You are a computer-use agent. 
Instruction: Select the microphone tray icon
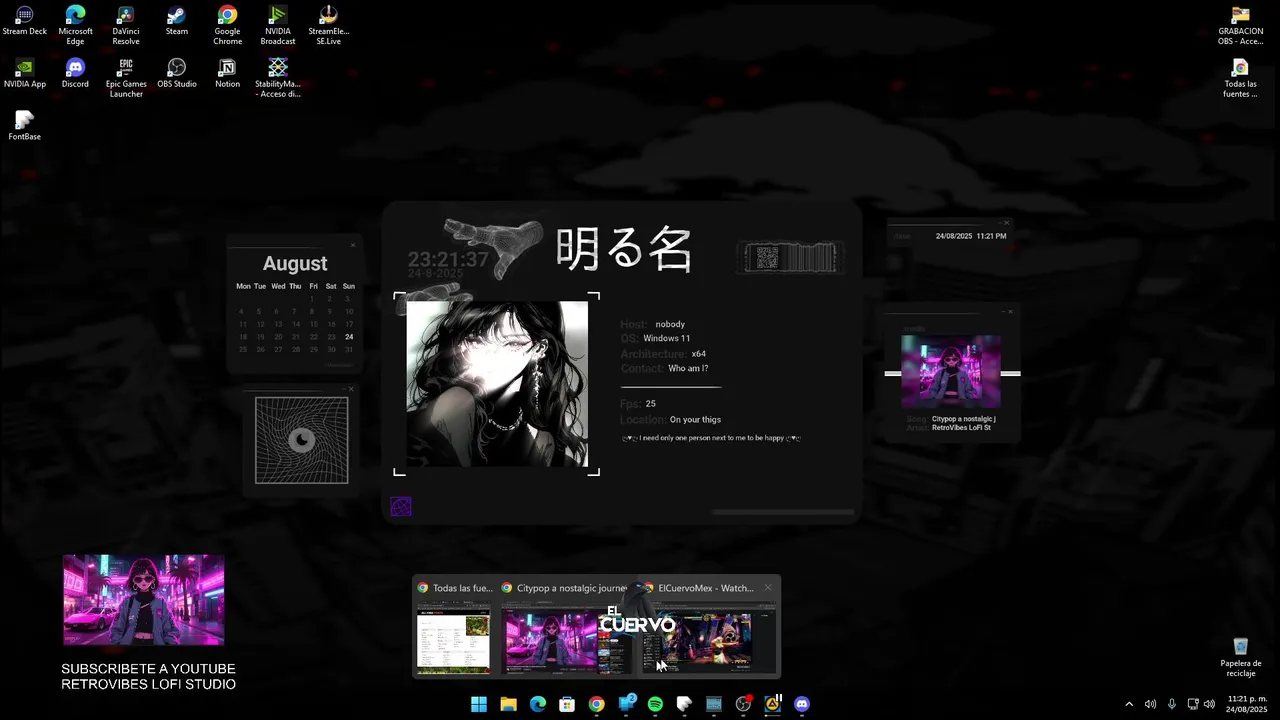click(1171, 704)
